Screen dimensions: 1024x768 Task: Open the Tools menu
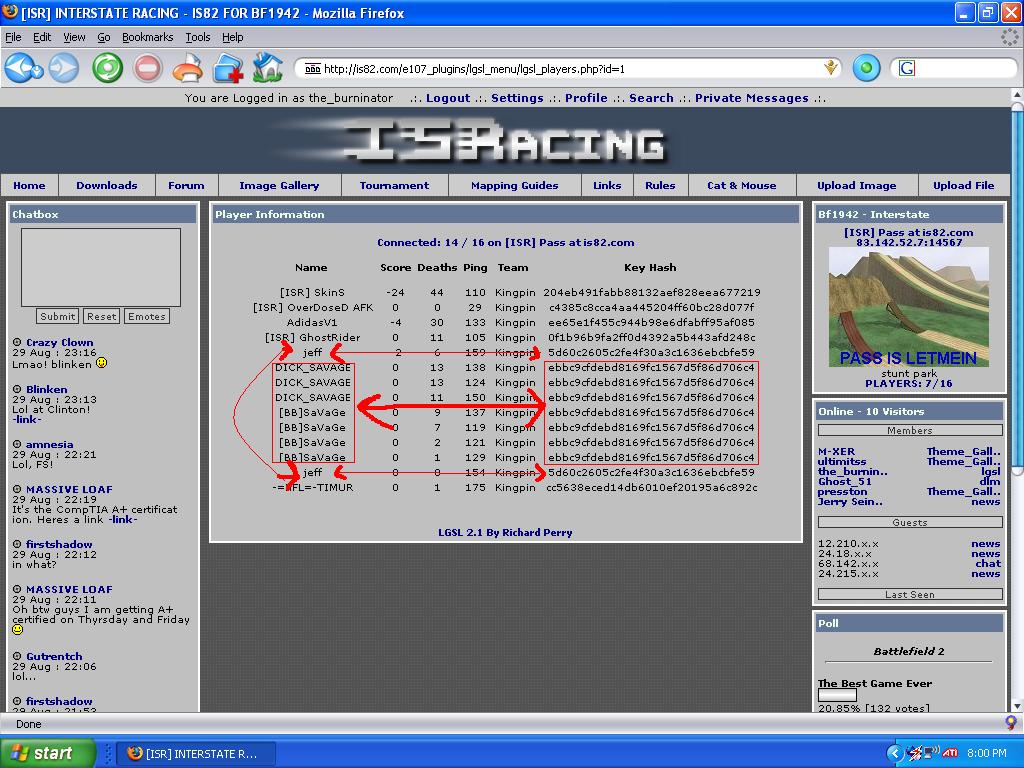[197, 37]
